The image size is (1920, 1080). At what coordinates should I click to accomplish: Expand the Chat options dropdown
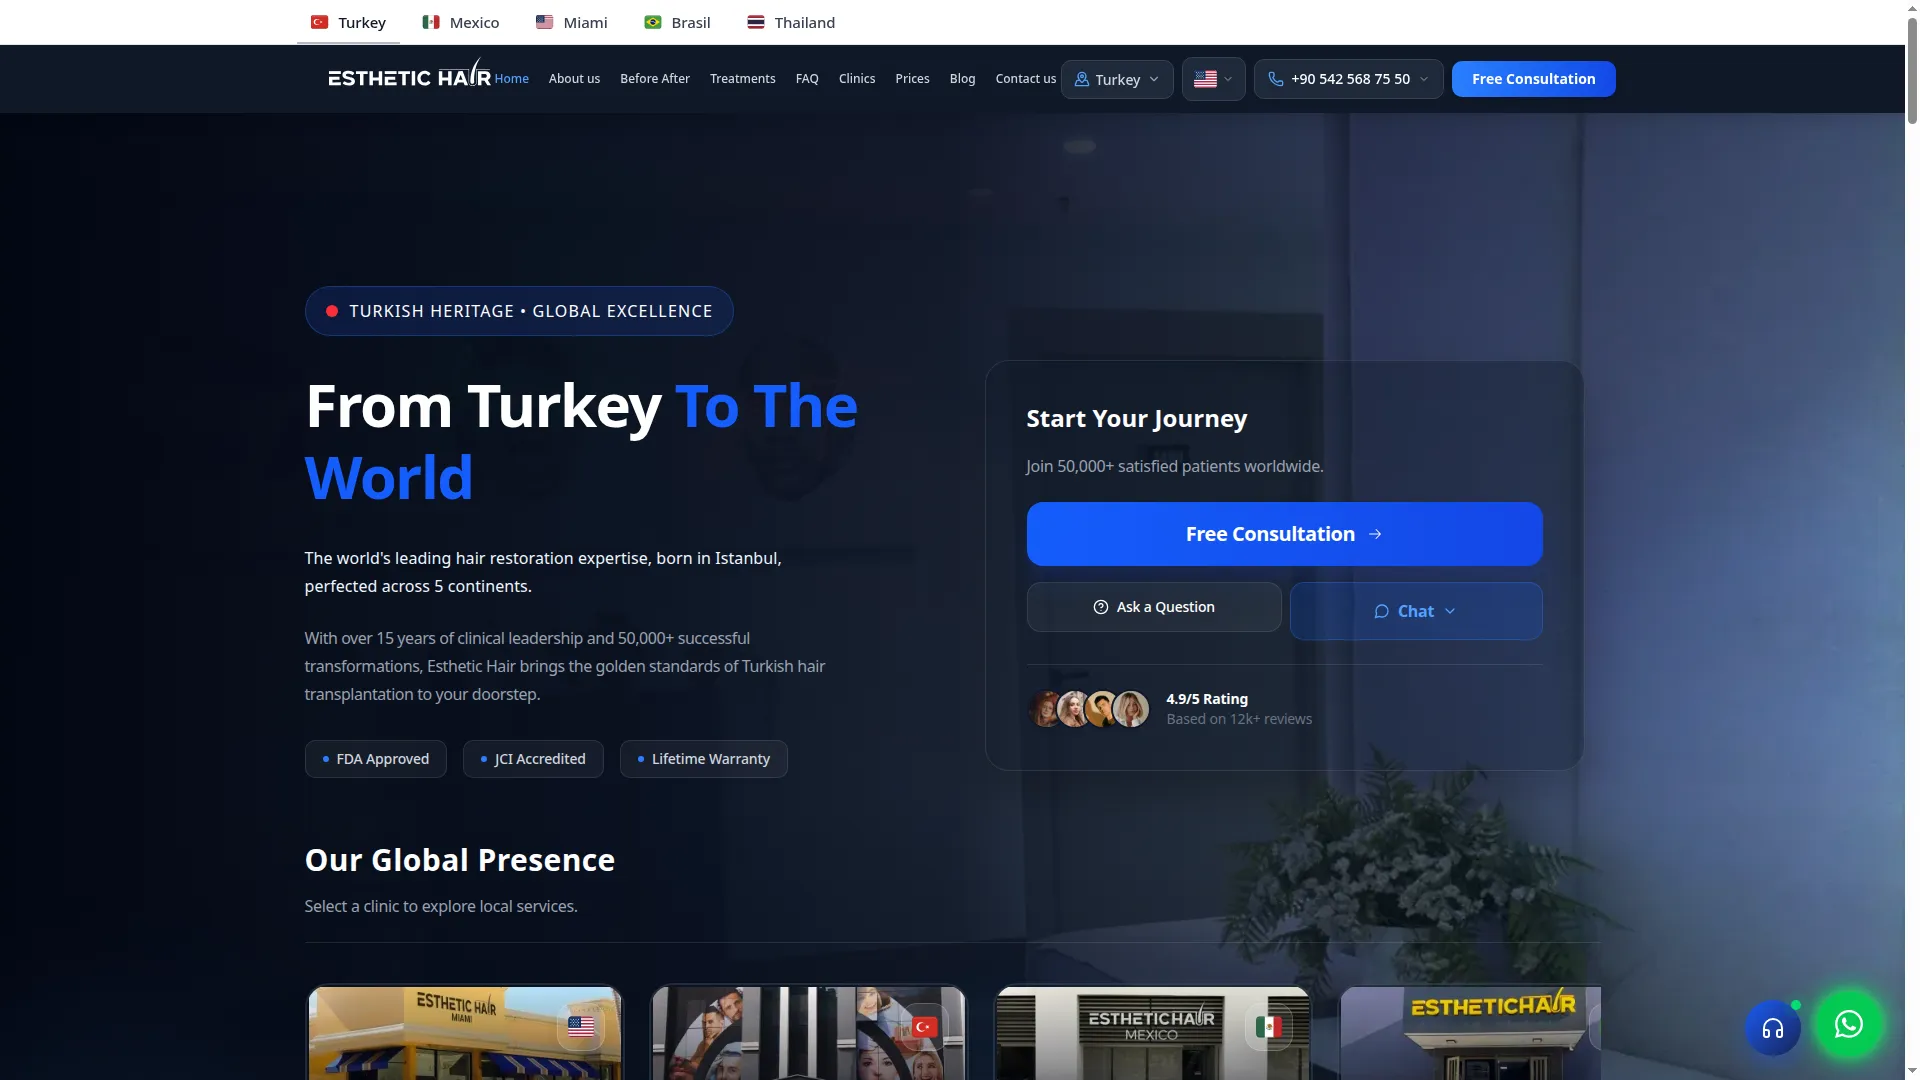[x=1450, y=611]
